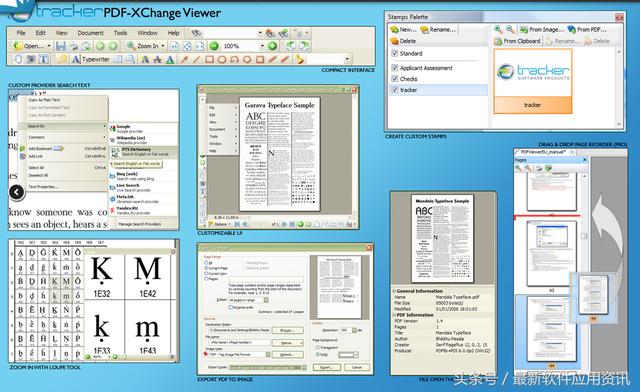The height and width of the screenshot is (392, 640).
Task: Select the Hand tool
Action: [x=18, y=59]
